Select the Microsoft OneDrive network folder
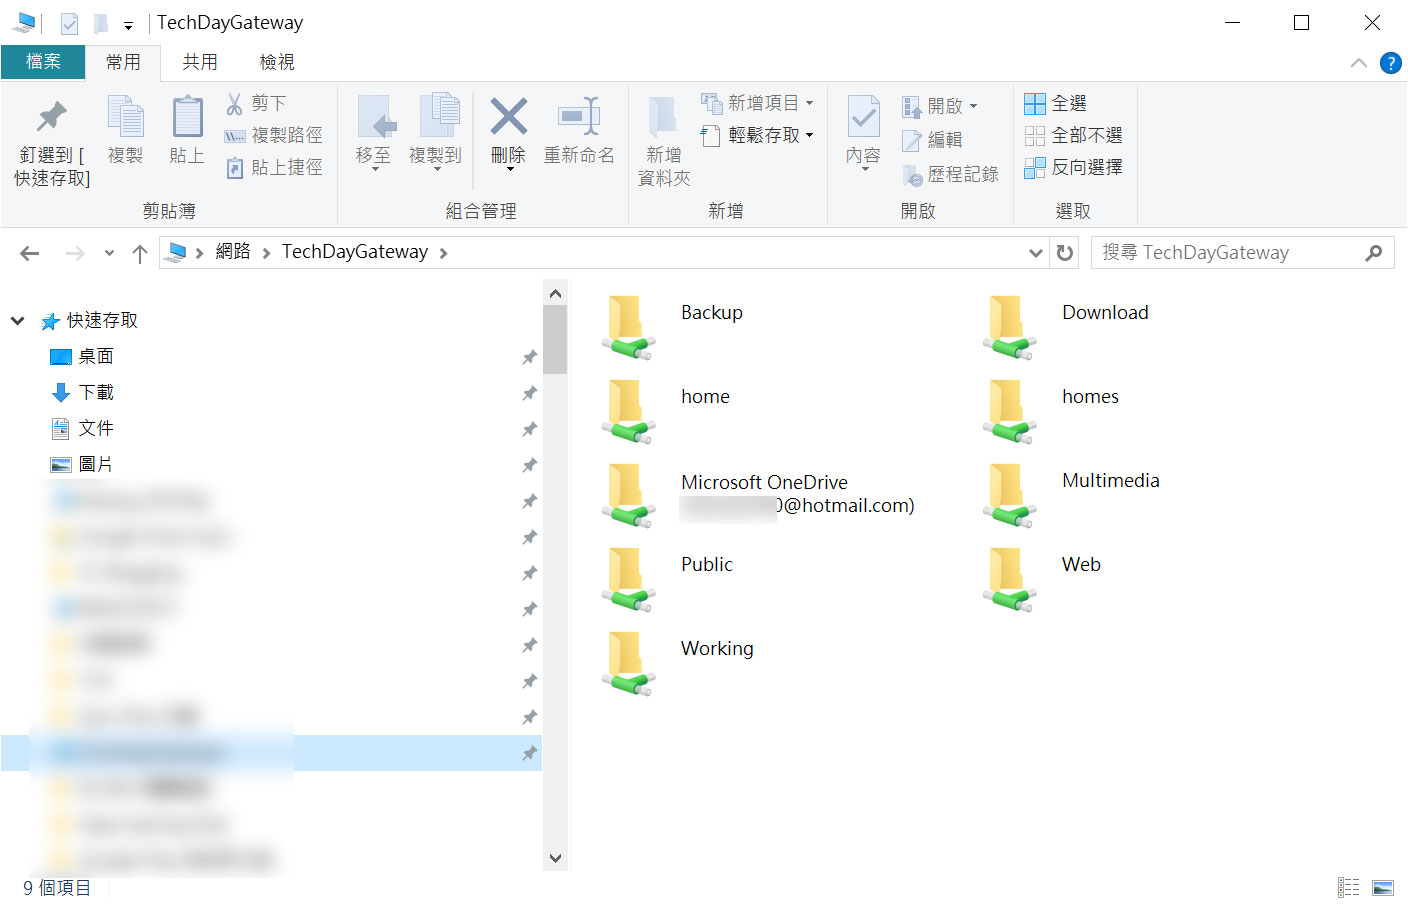 pyautogui.click(x=758, y=494)
